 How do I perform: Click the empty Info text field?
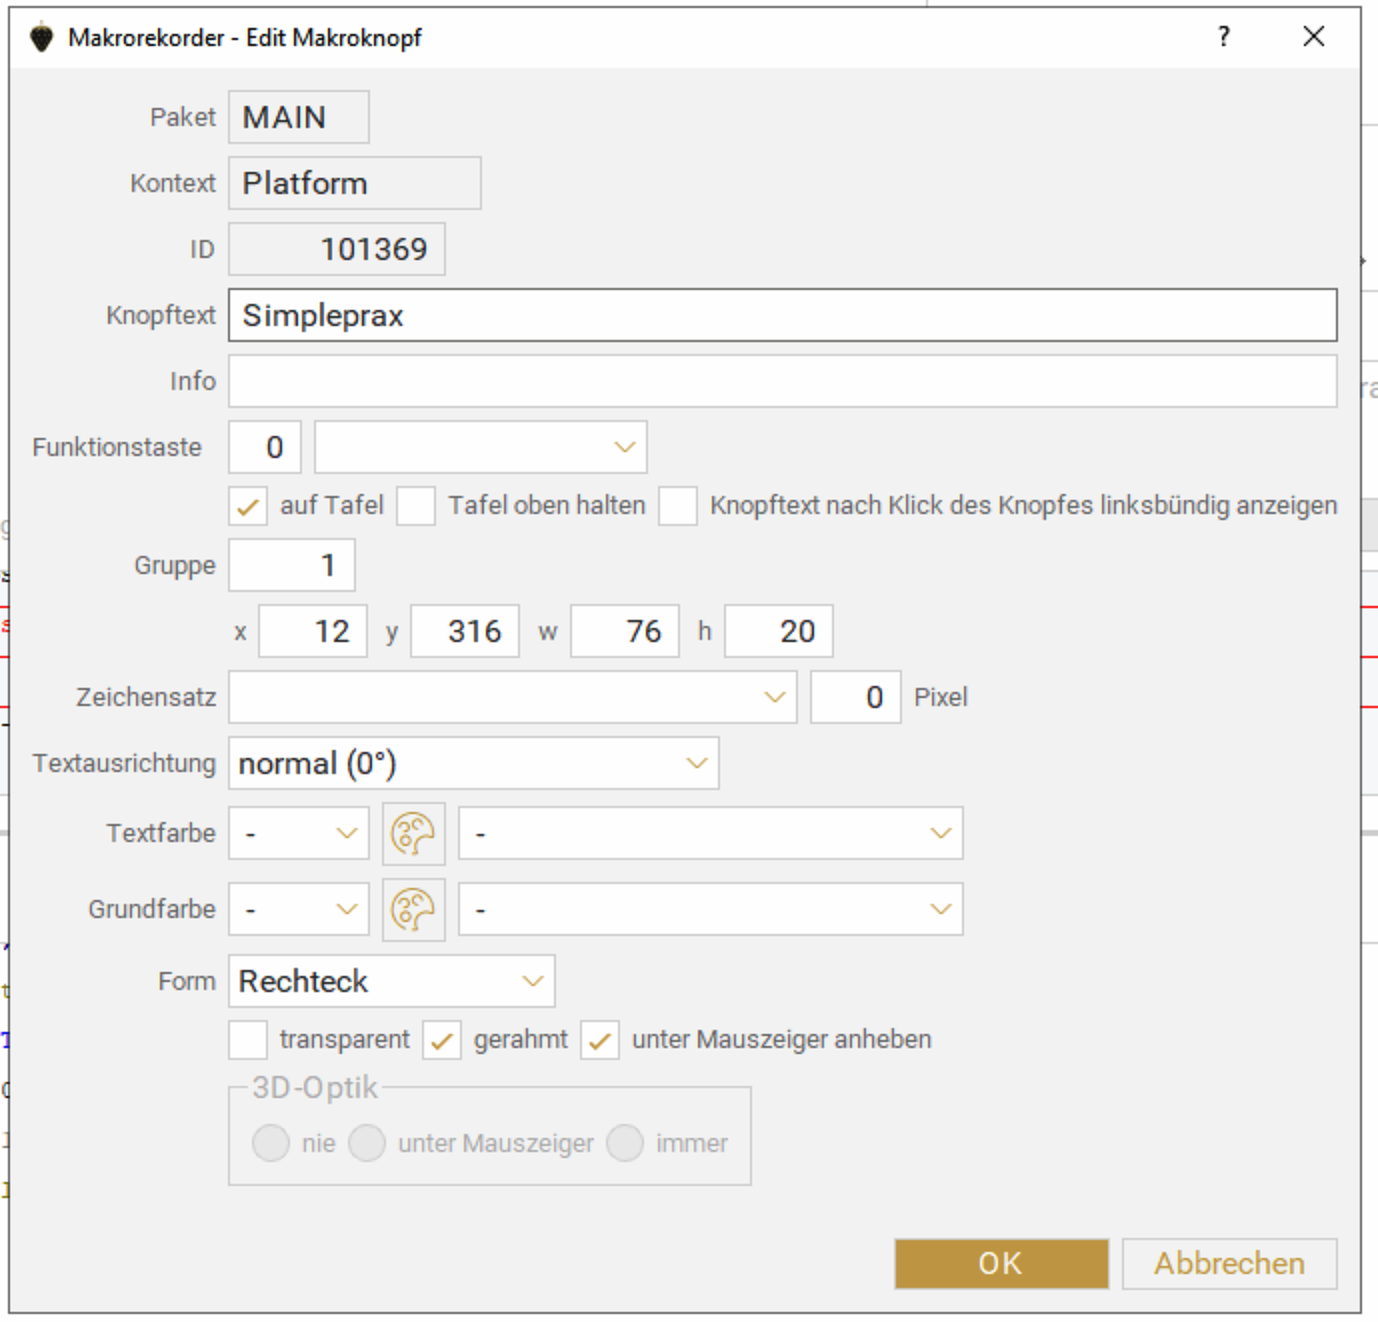click(782, 381)
